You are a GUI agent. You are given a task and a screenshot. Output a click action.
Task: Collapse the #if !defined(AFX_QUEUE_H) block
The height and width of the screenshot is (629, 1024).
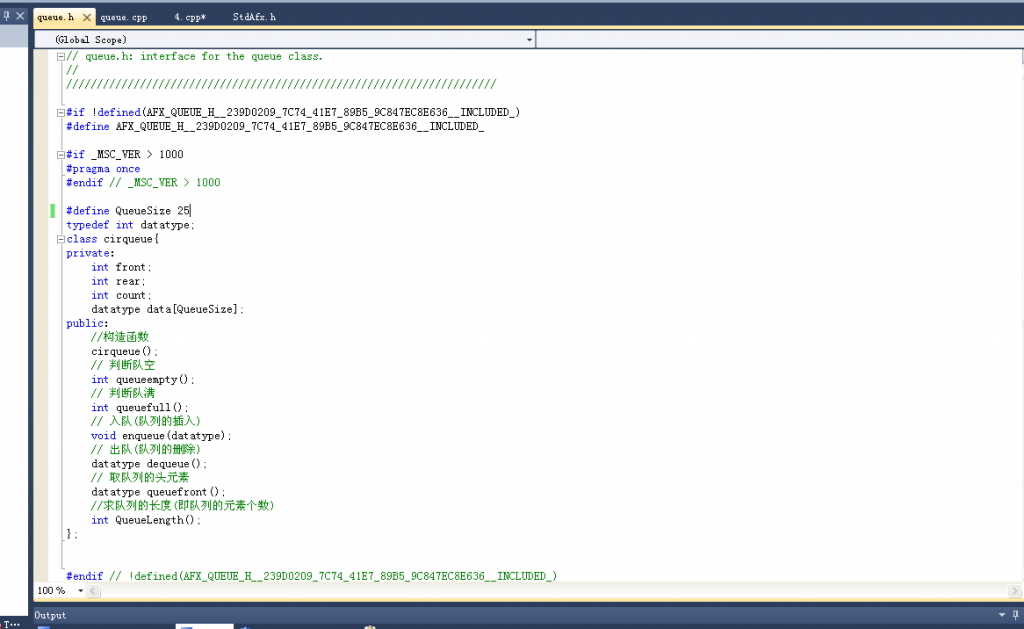61,112
